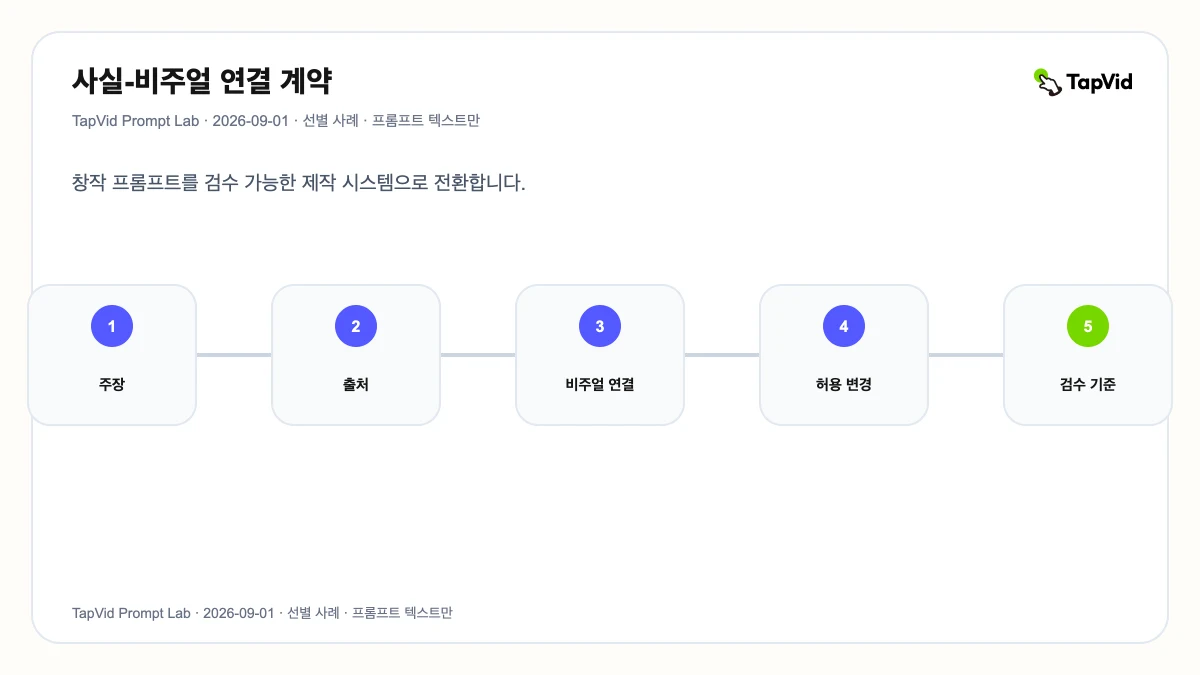
Task: Click the 사실-비주얼 연결 계약 title
Action: (202, 81)
